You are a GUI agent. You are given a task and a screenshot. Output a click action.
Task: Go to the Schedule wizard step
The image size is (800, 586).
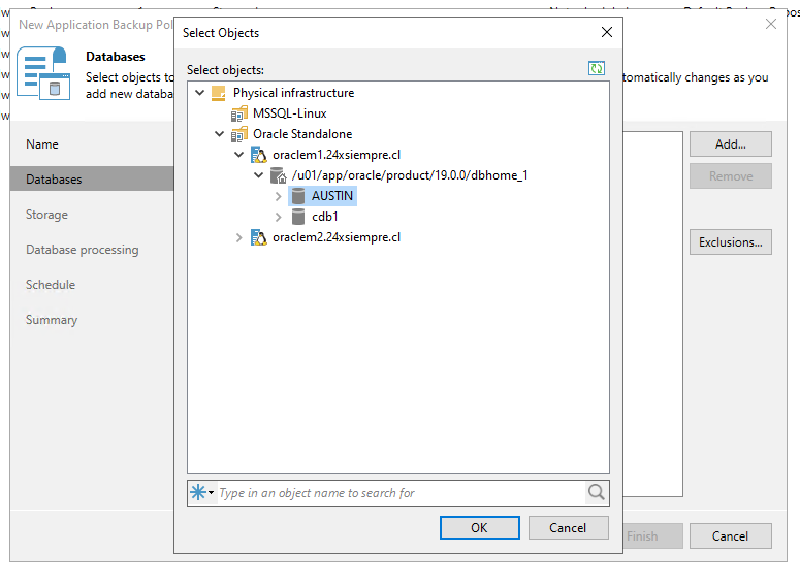(x=51, y=285)
